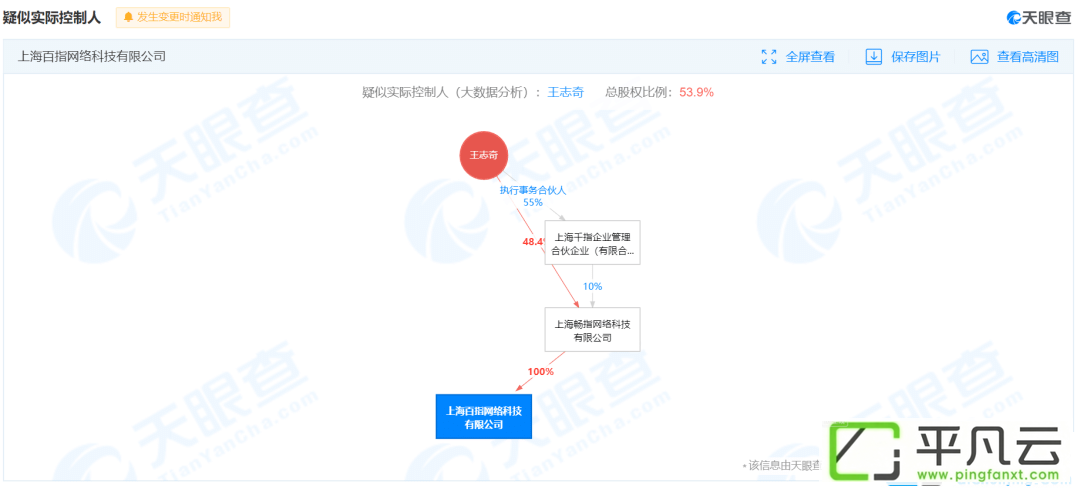Screen dimensions: 1080x492
Task: Click the HD picture view icon
Action: click(979, 57)
